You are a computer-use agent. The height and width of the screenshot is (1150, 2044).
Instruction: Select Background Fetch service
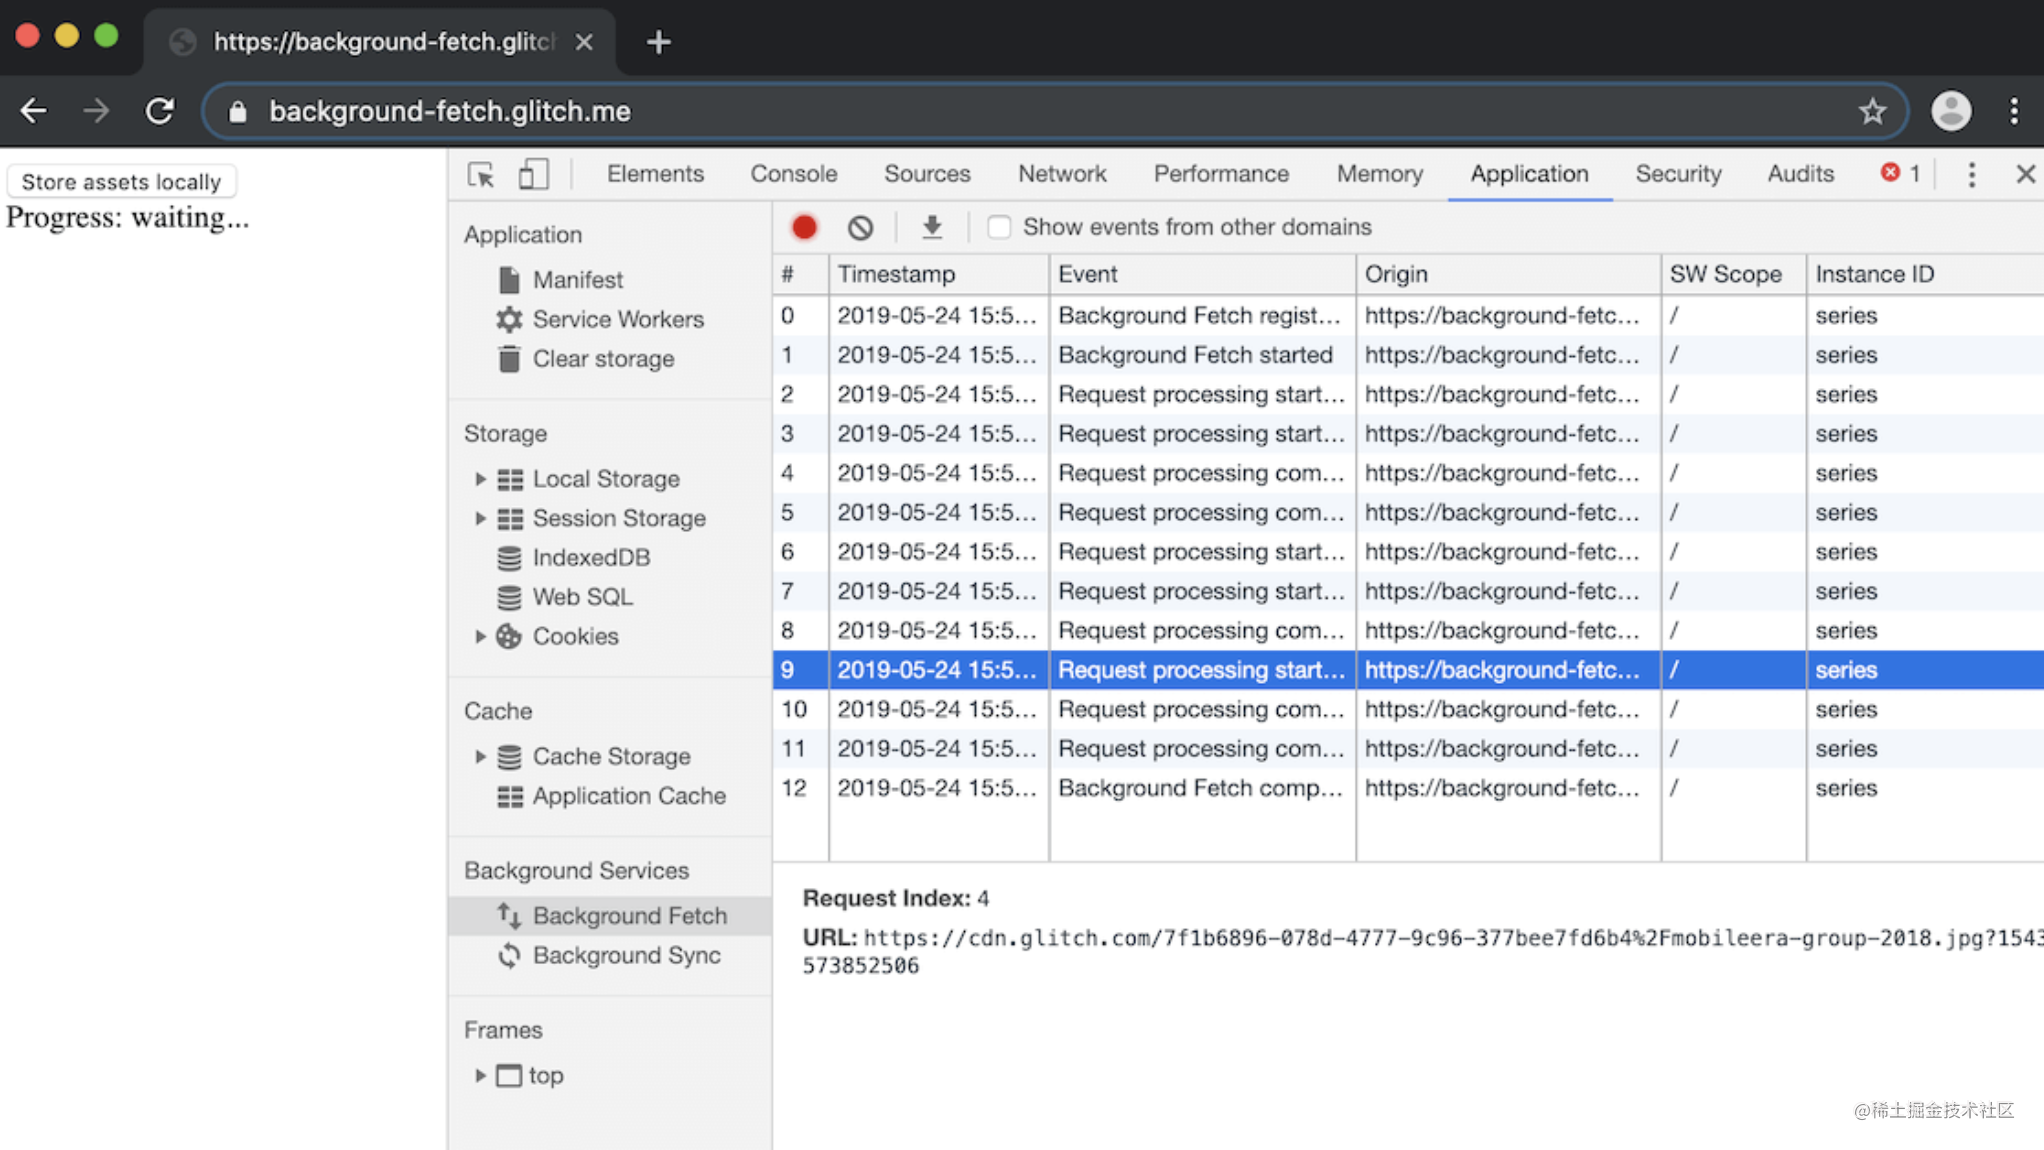[610, 915]
